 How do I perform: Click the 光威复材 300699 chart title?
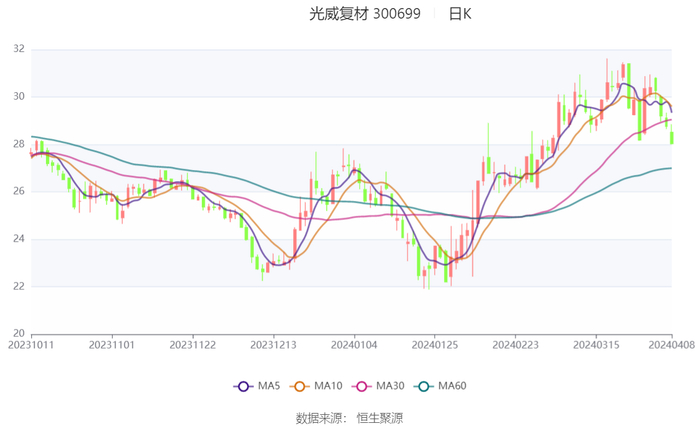click(365, 14)
